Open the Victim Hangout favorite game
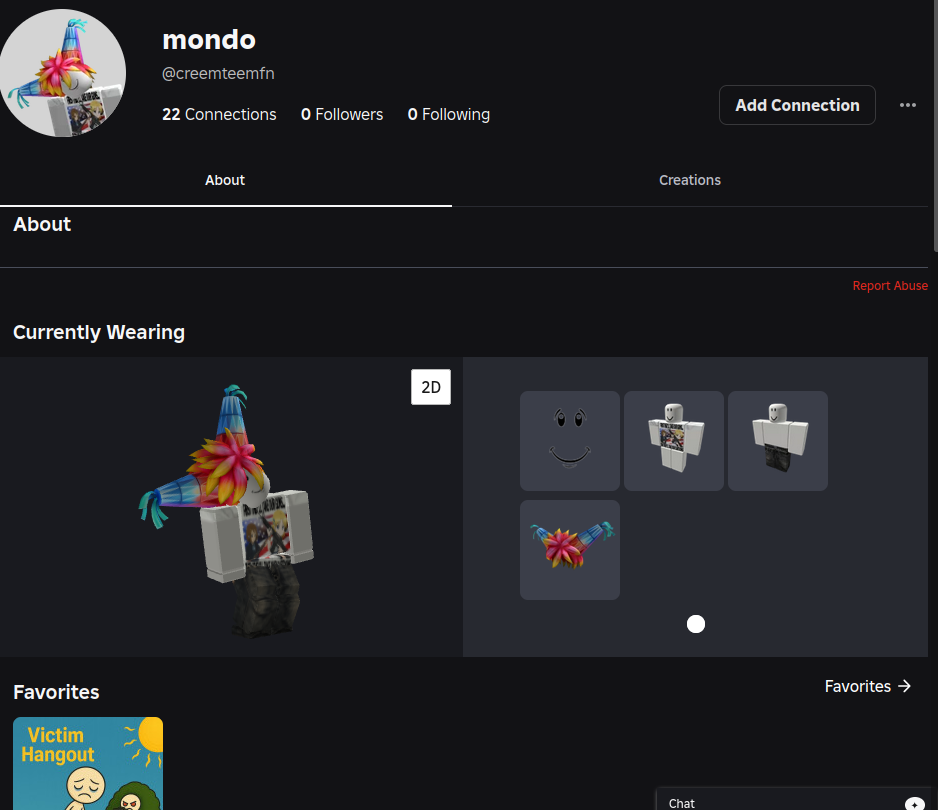The width and height of the screenshot is (938, 810). [88, 763]
